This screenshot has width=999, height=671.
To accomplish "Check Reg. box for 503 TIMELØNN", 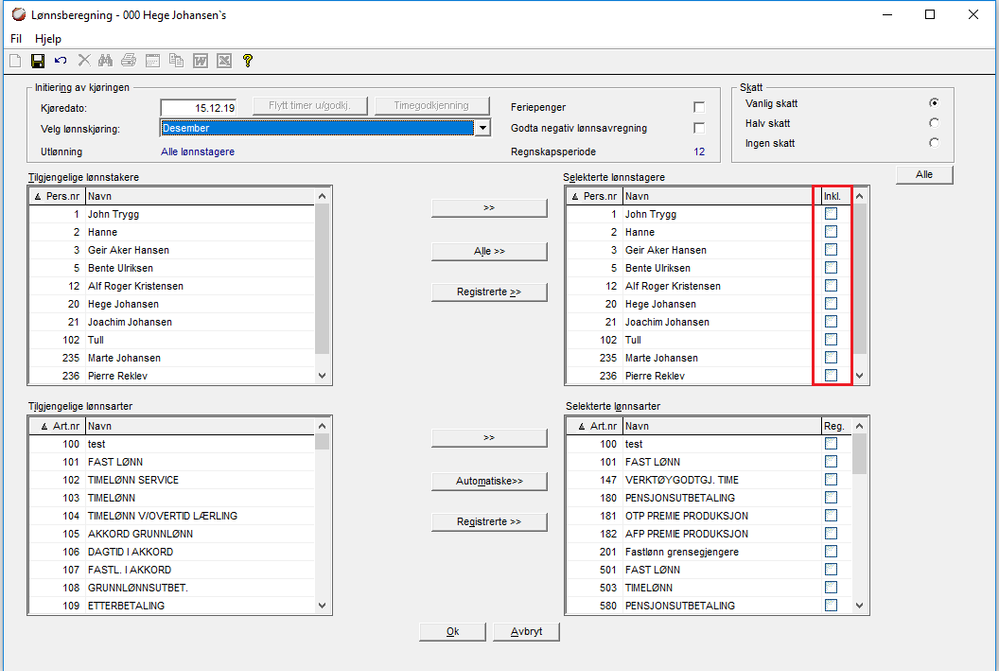I will (x=831, y=587).
